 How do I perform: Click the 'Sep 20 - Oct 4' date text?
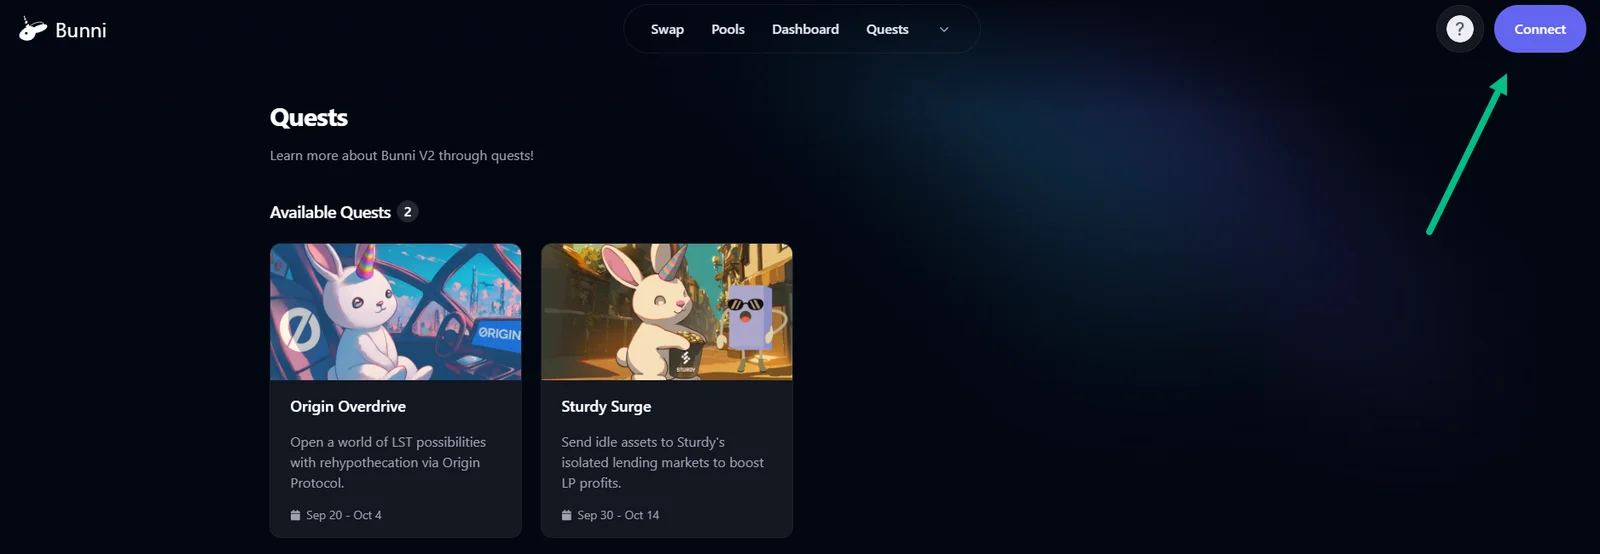pyautogui.click(x=344, y=515)
